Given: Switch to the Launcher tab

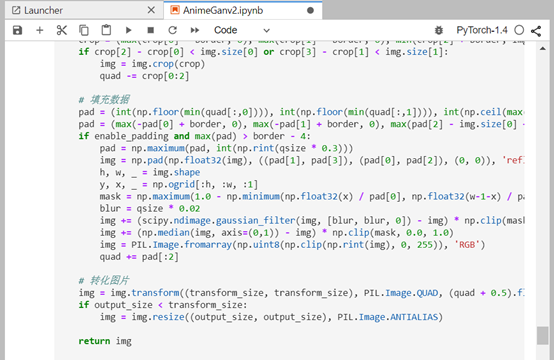Looking at the screenshot, I should pos(43,11).
